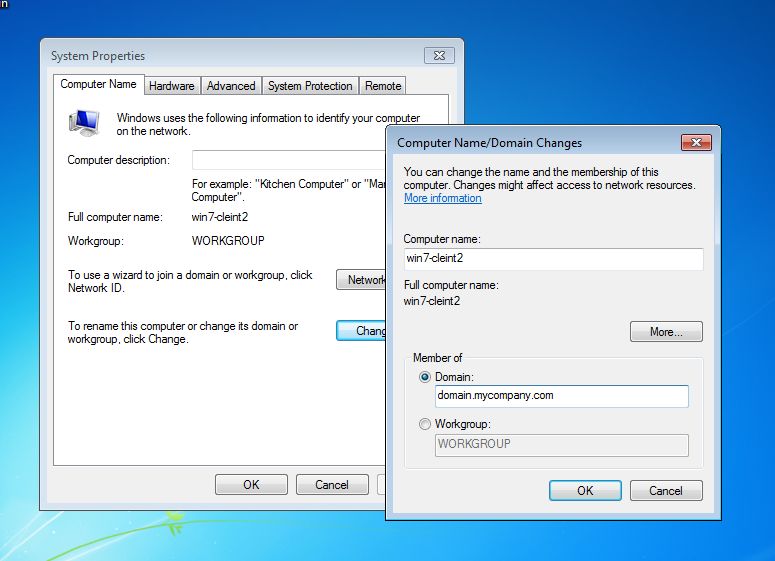Close the Computer Name/Domain Changes dialog

(x=695, y=142)
